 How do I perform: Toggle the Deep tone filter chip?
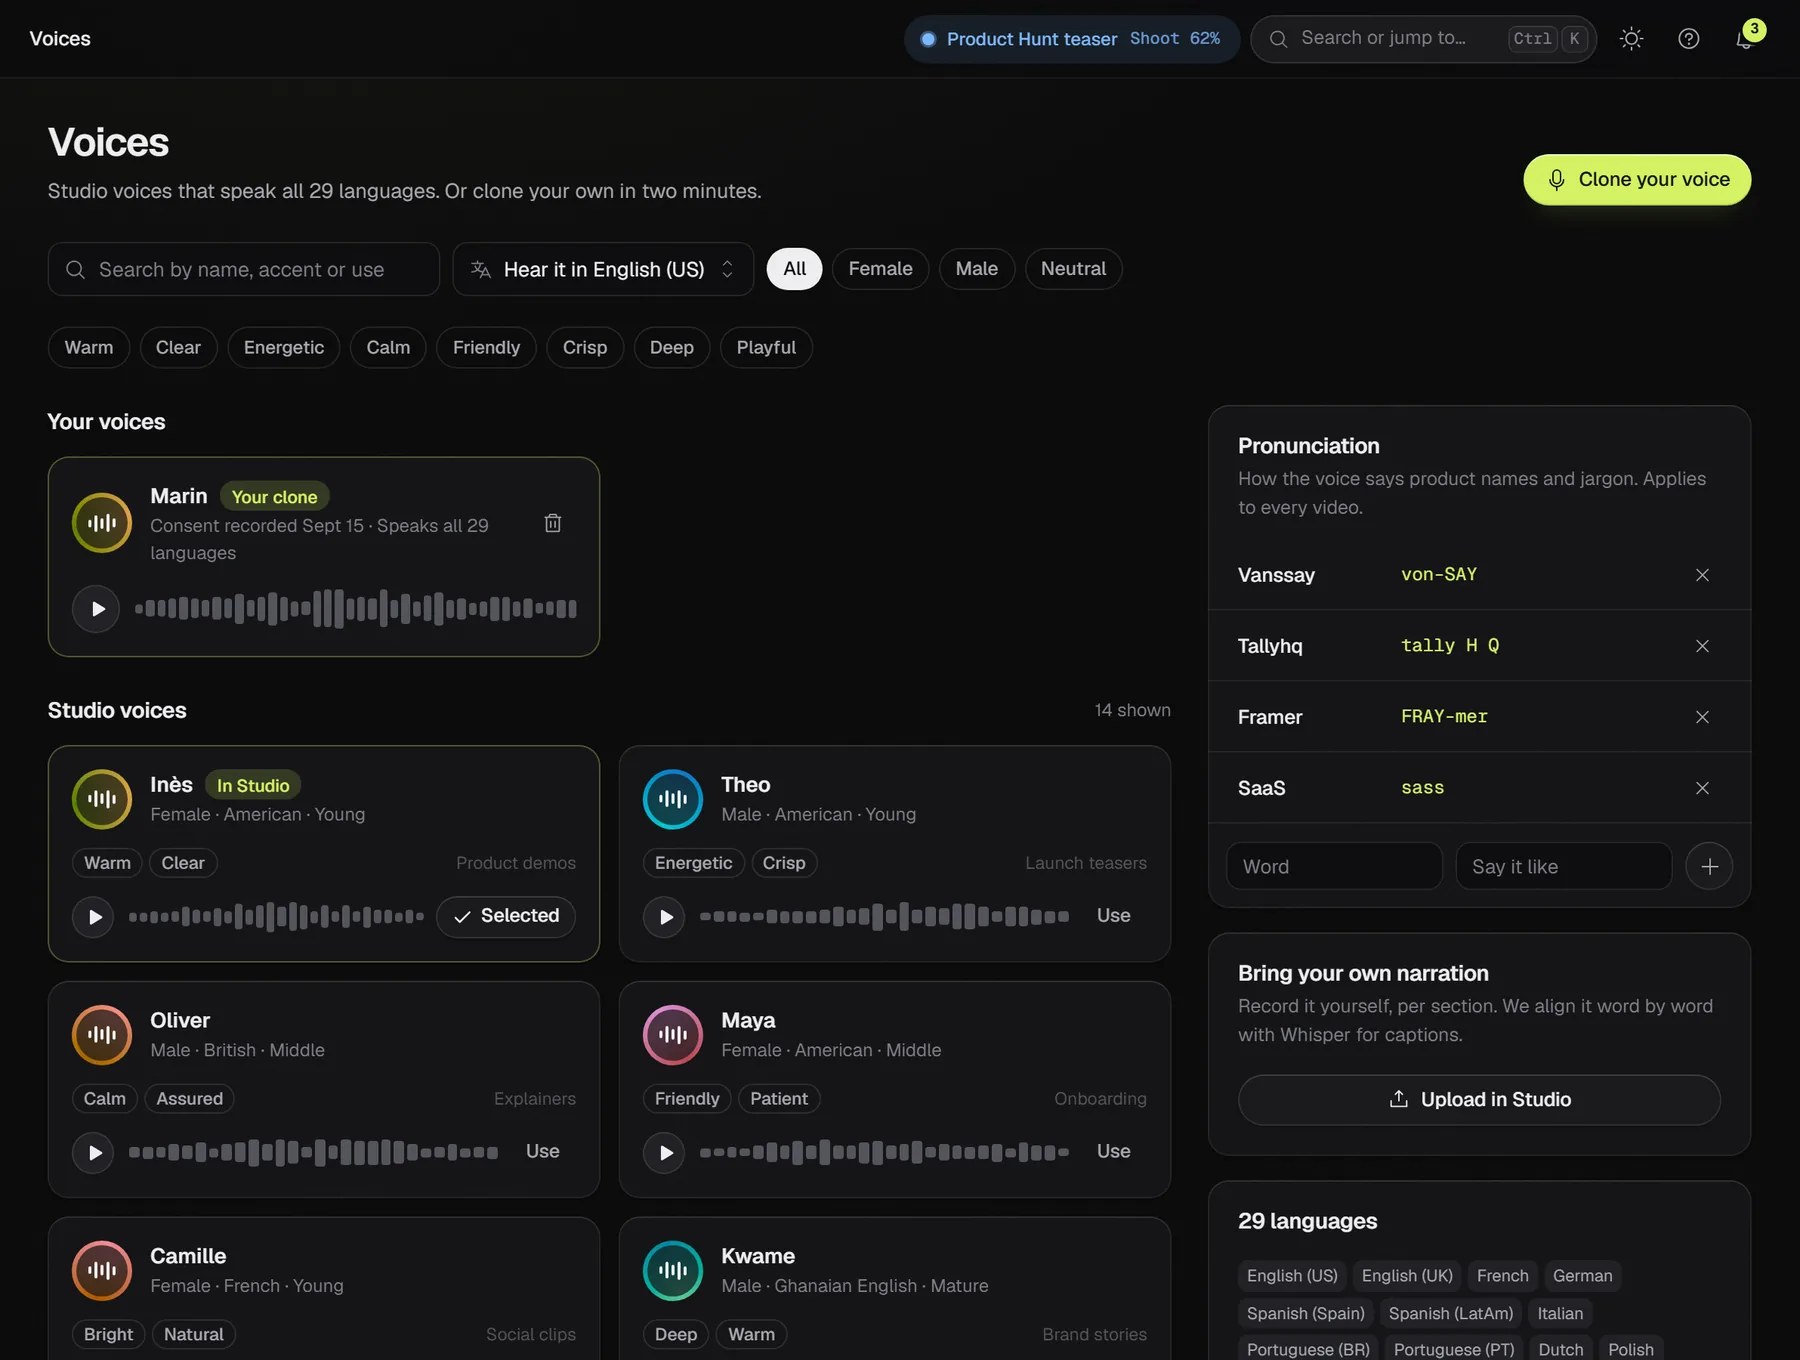tap(672, 347)
